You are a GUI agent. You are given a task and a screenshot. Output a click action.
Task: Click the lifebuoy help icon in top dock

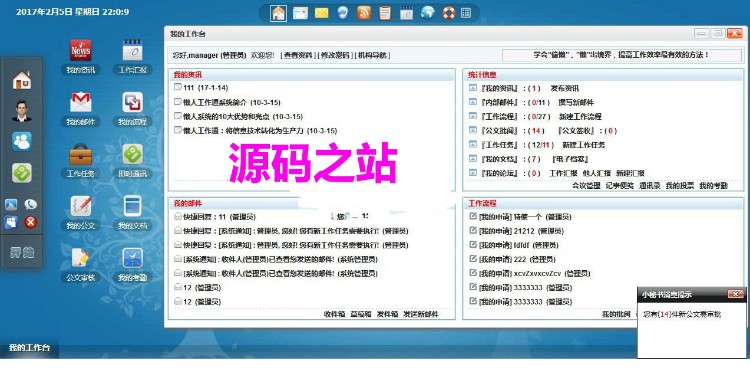coord(449,13)
